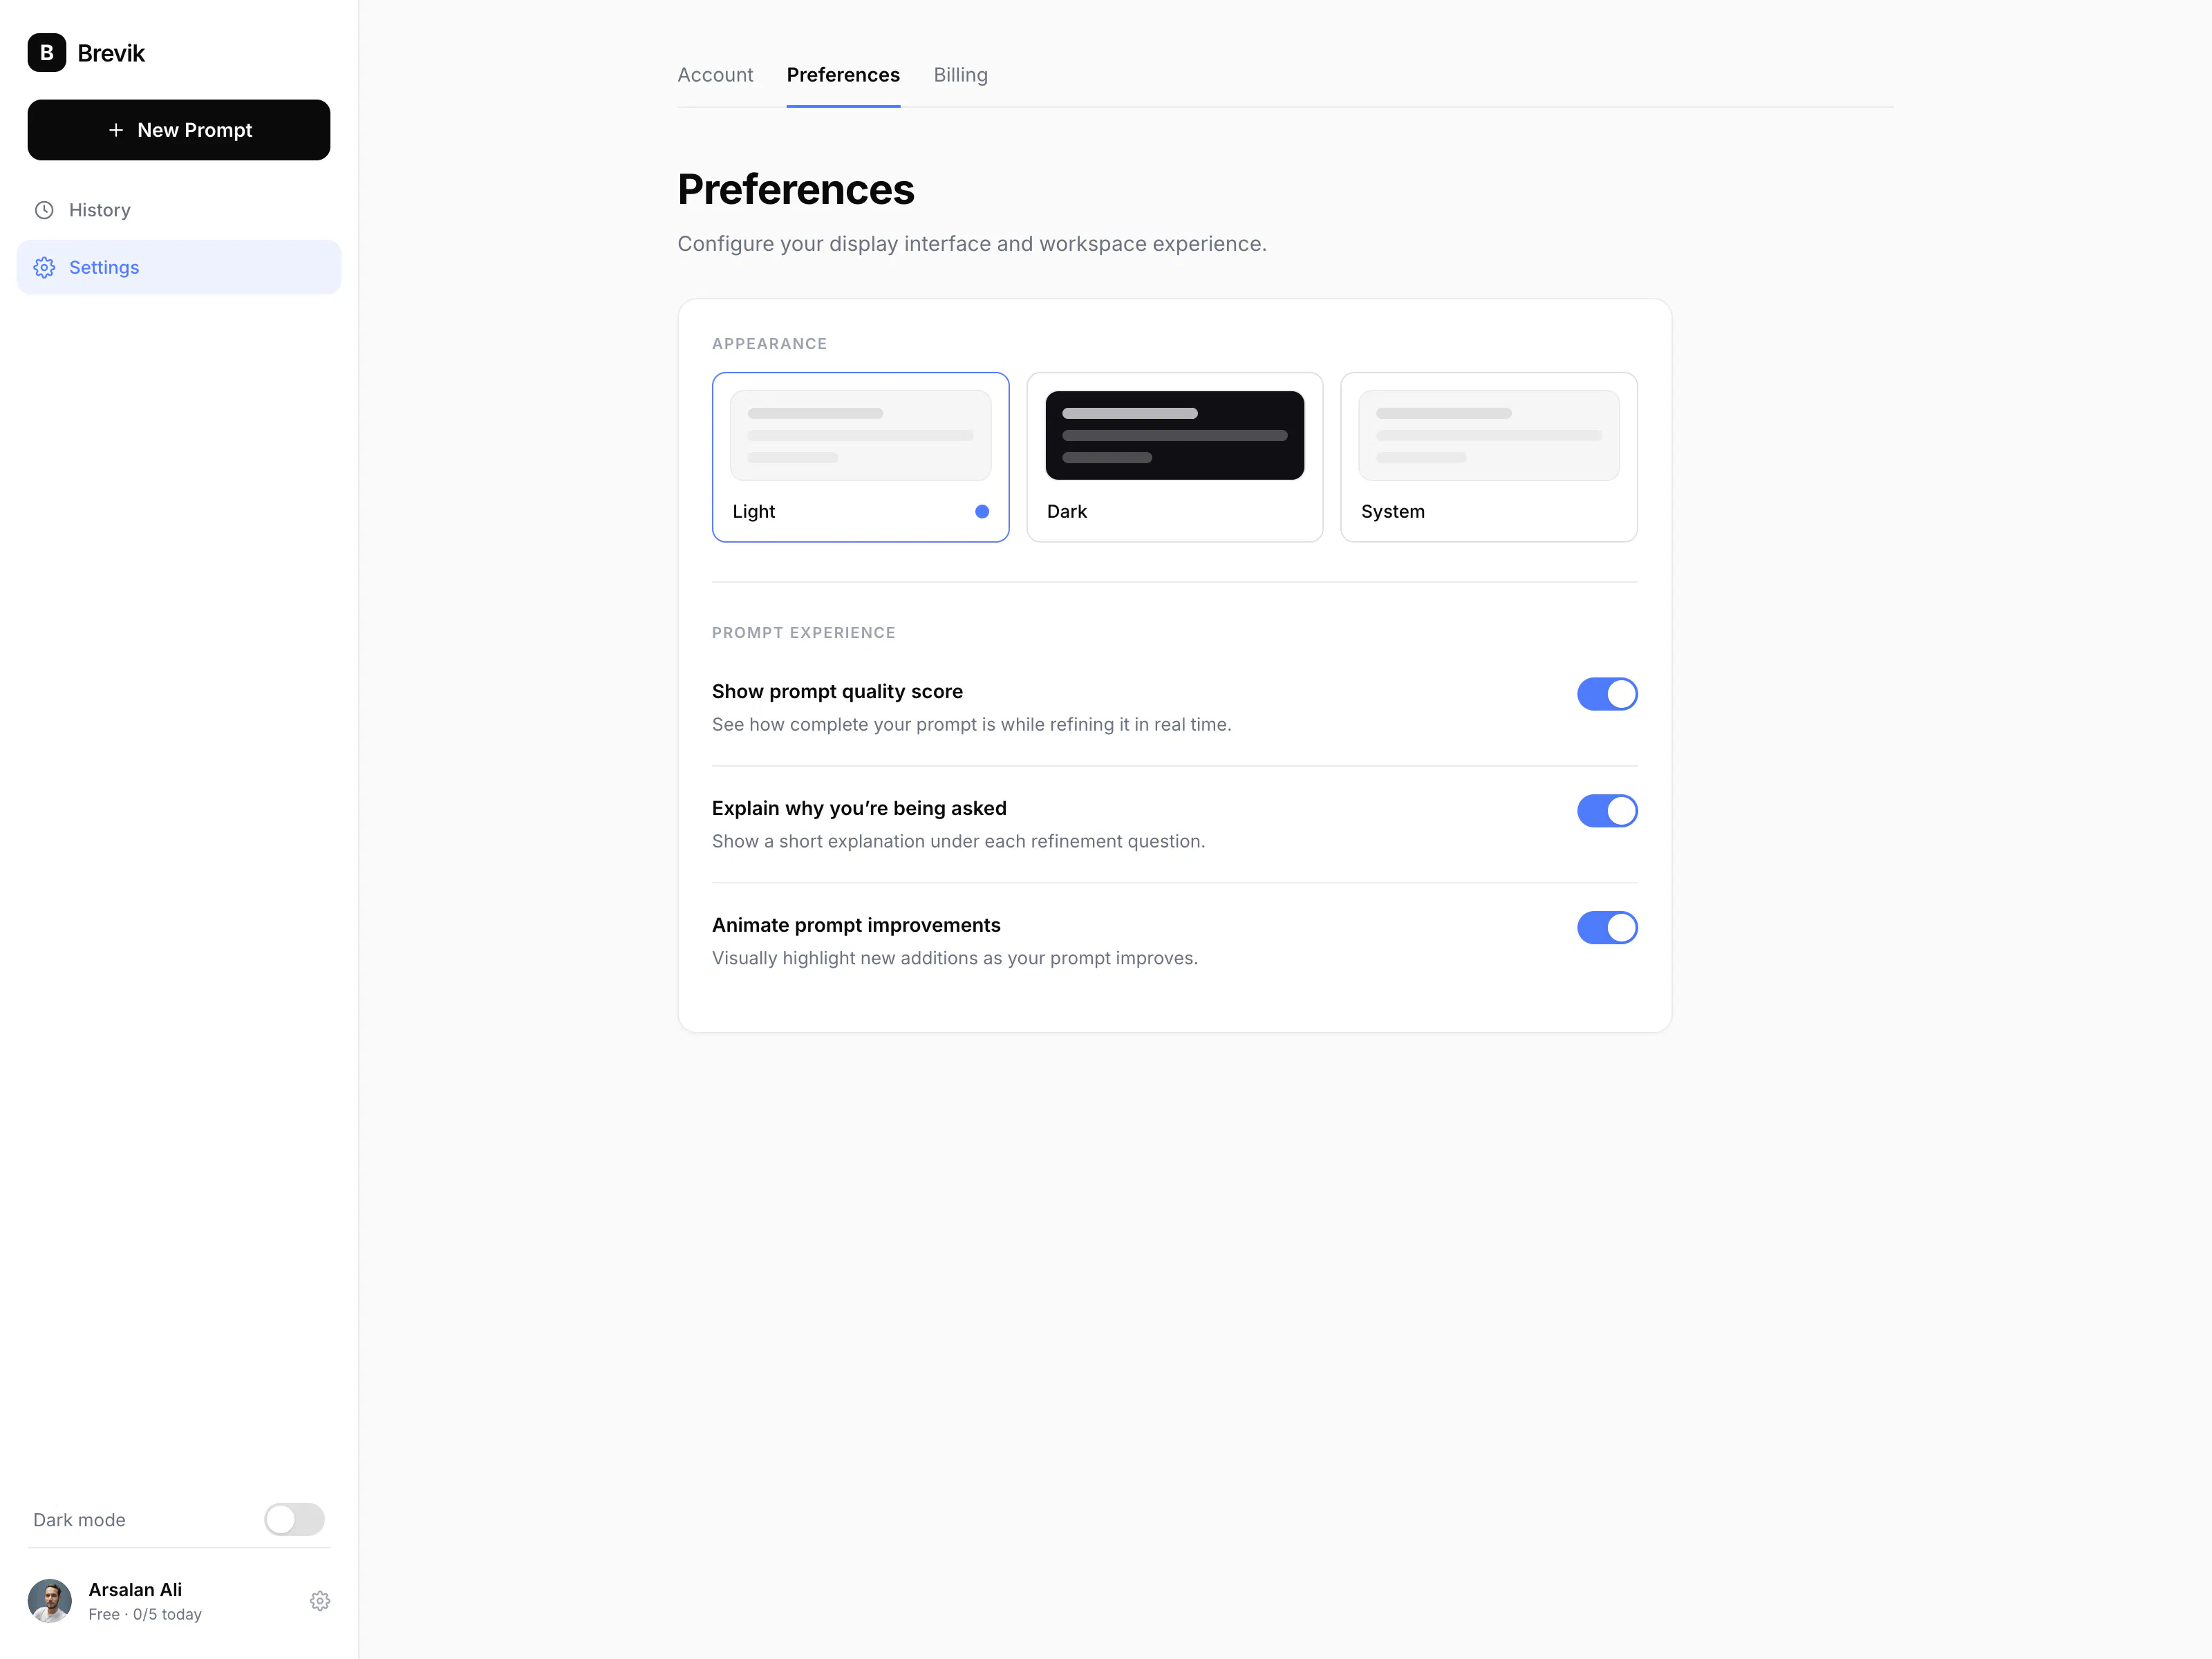Click the System theme preview thumbnail
Screen dimensions: 2212x1659
click(1489, 435)
